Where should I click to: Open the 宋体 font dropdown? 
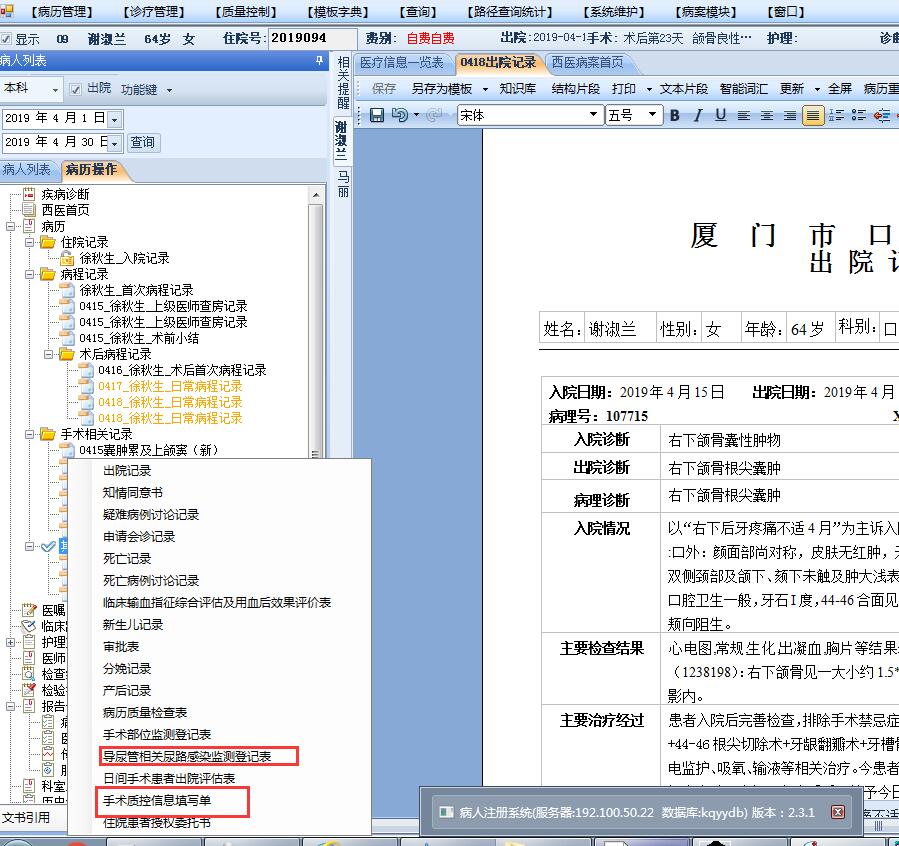[593, 115]
